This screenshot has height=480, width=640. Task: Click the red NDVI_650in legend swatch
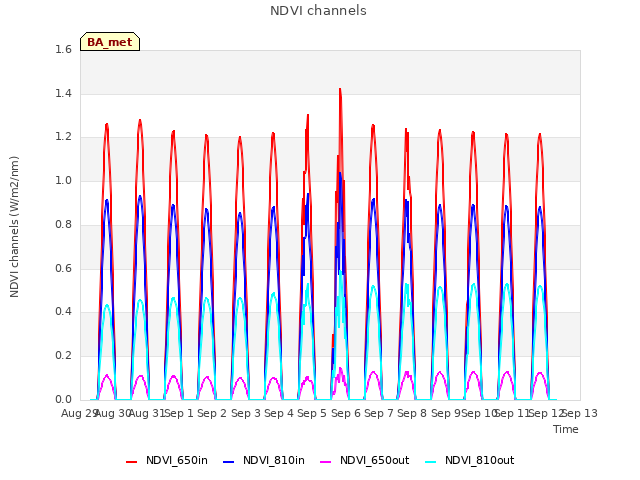(x=131, y=462)
